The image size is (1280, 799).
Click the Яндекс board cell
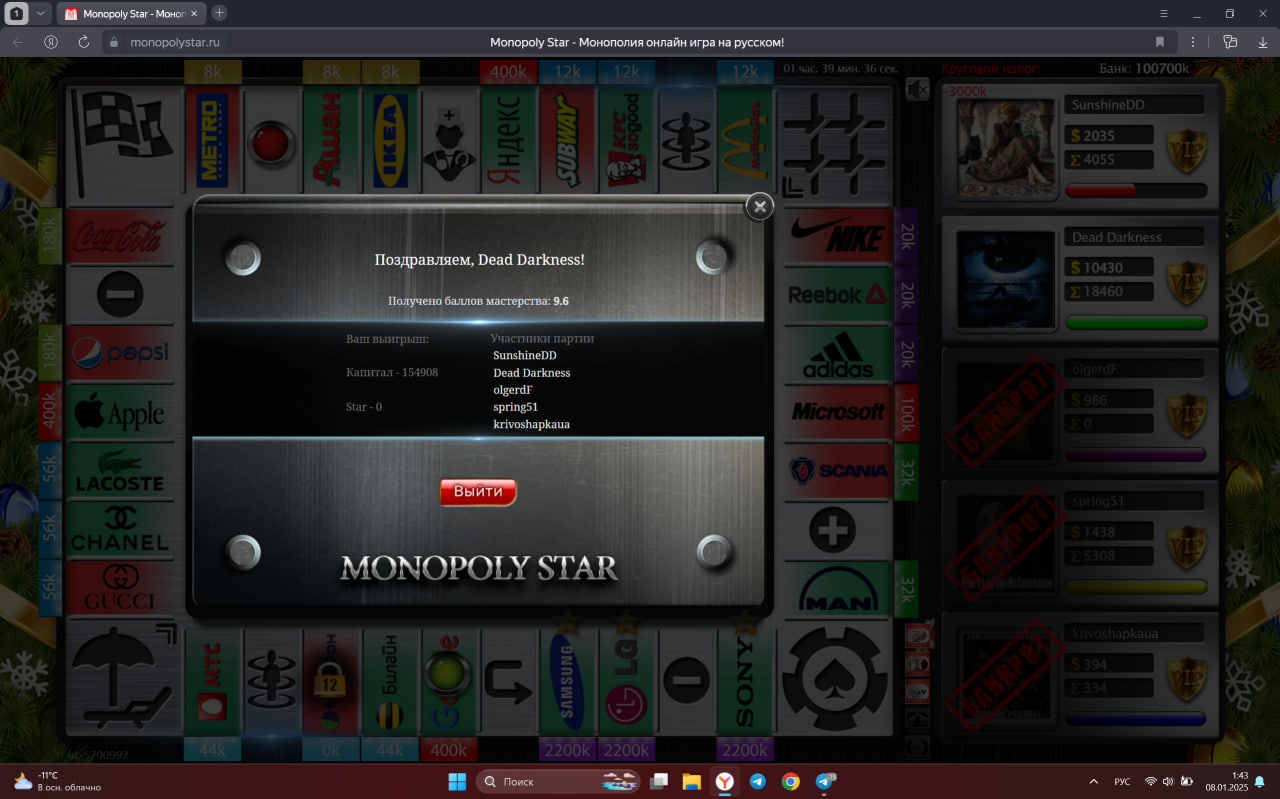[x=508, y=139]
